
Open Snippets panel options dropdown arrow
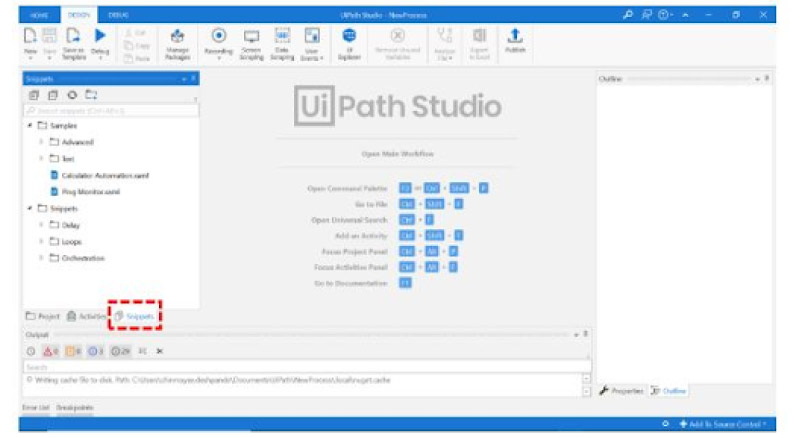tap(184, 79)
